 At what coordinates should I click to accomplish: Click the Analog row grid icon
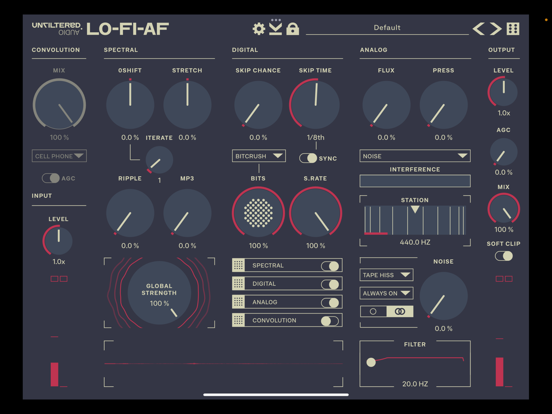pyautogui.click(x=238, y=302)
